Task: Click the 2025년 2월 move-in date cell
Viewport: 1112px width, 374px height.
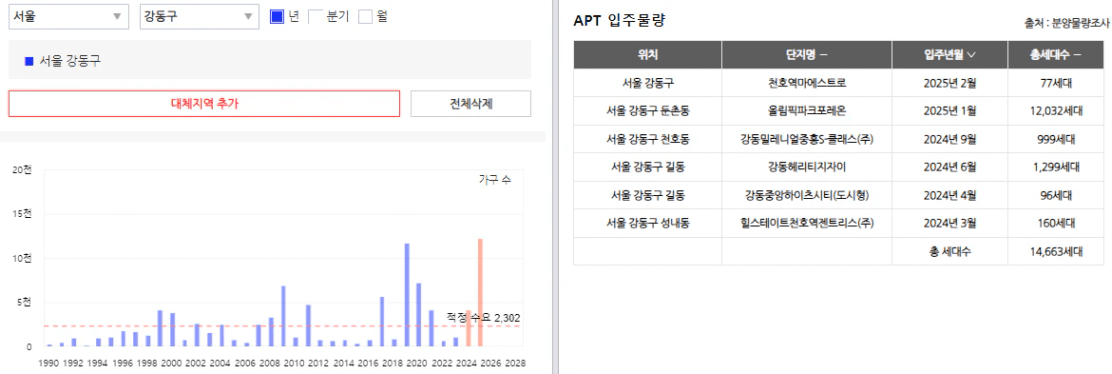Action: [x=950, y=83]
